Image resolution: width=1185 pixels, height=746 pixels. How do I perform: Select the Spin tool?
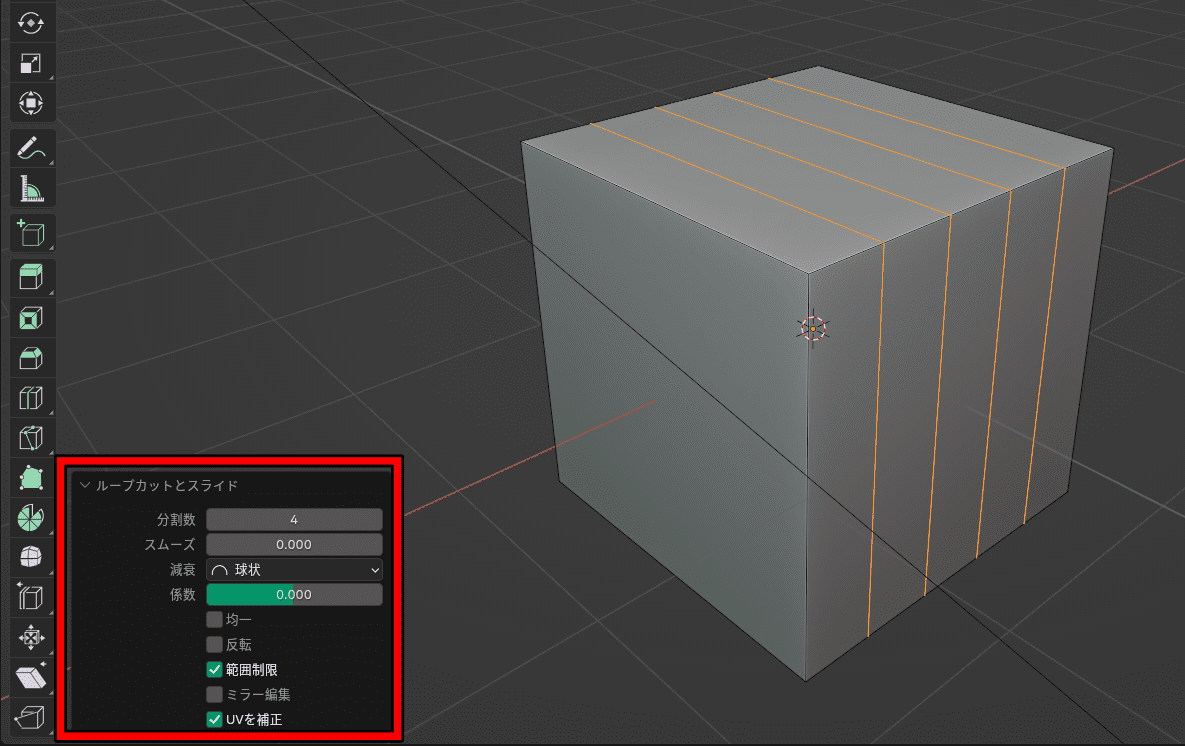click(x=31, y=518)
